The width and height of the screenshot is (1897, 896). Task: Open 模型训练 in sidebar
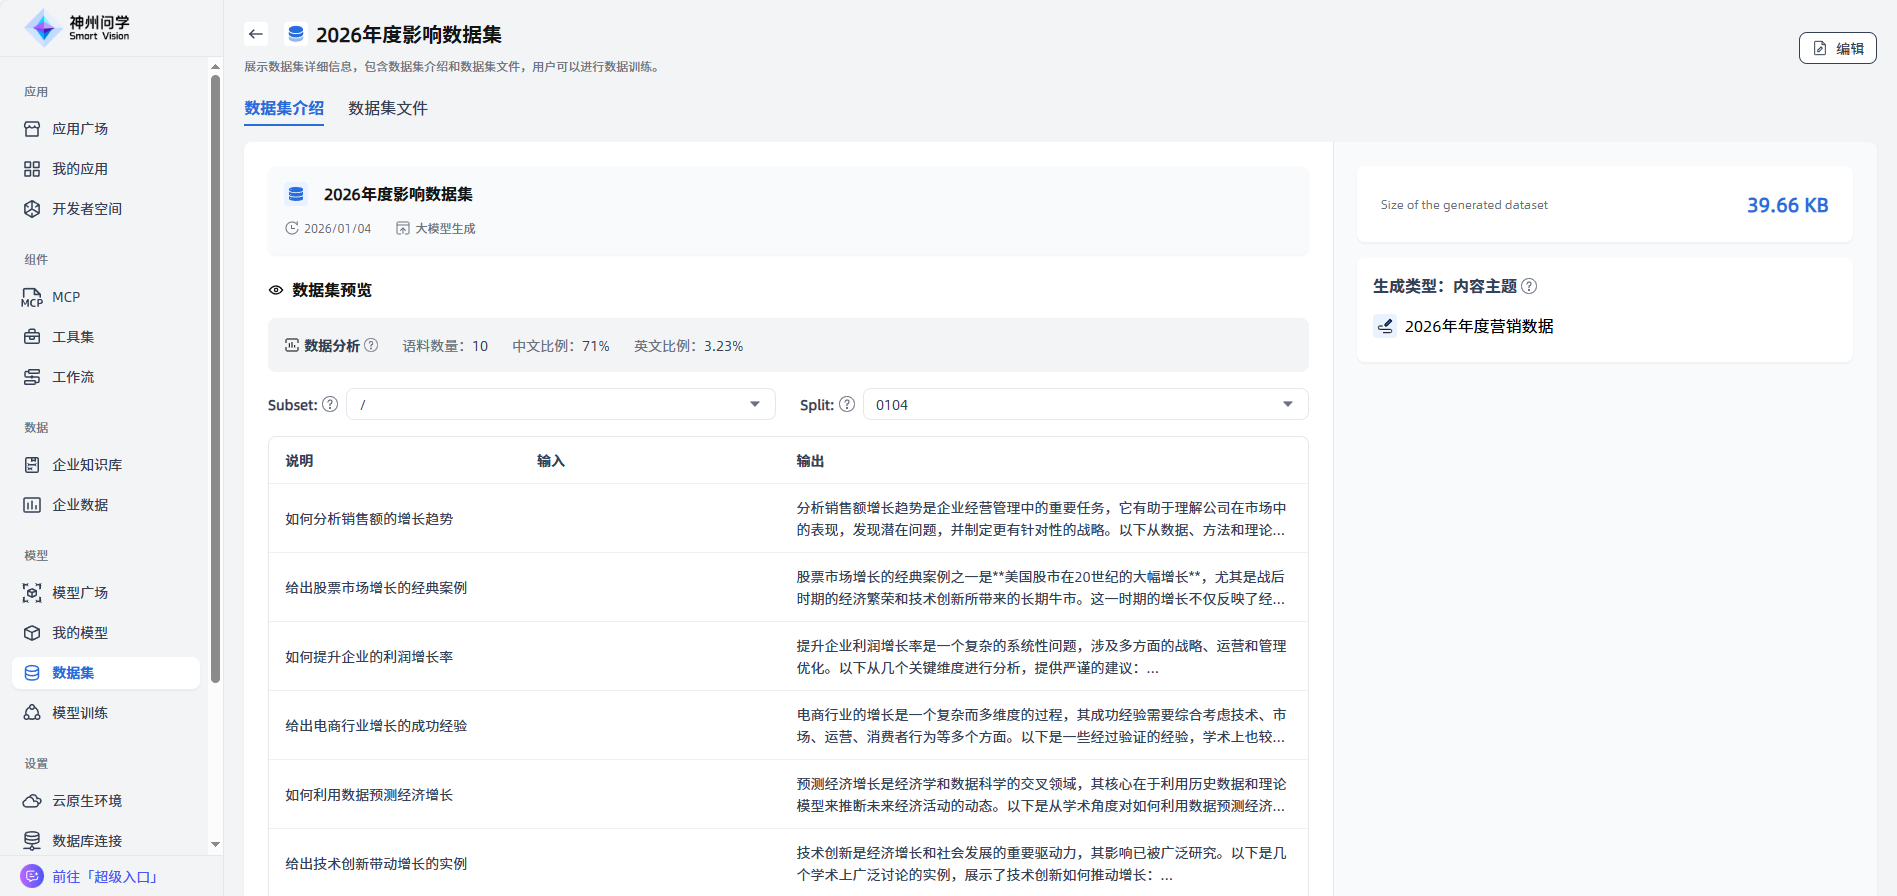pos(79,713)
